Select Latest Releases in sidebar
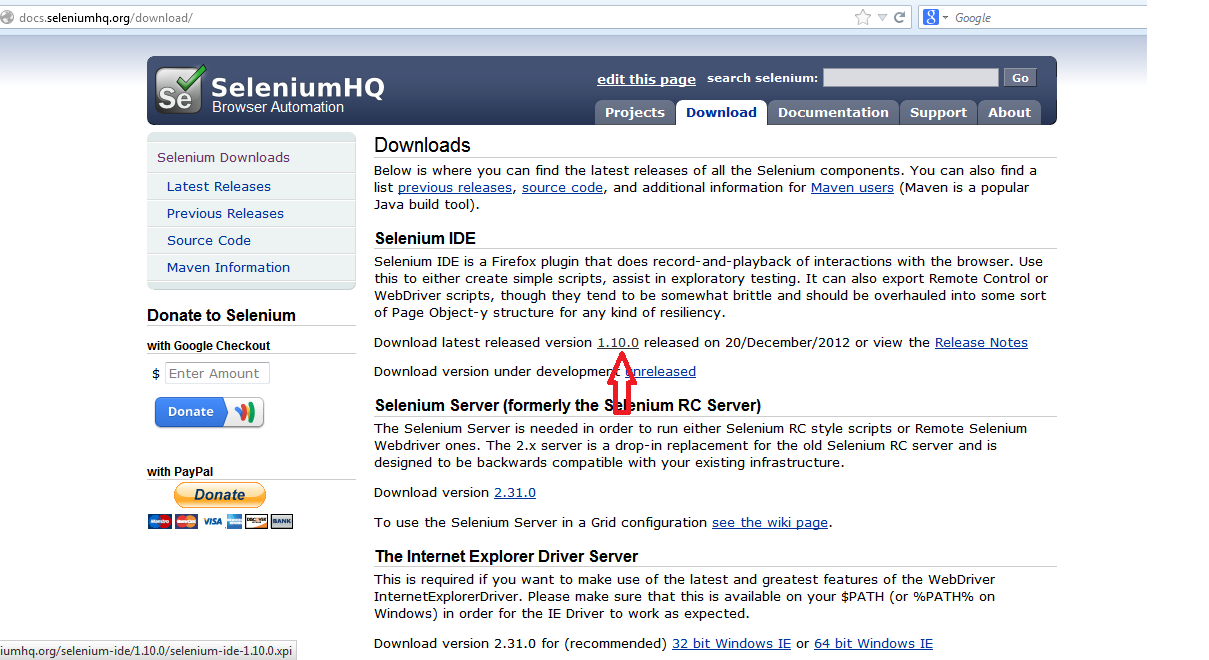 (219, 186)
